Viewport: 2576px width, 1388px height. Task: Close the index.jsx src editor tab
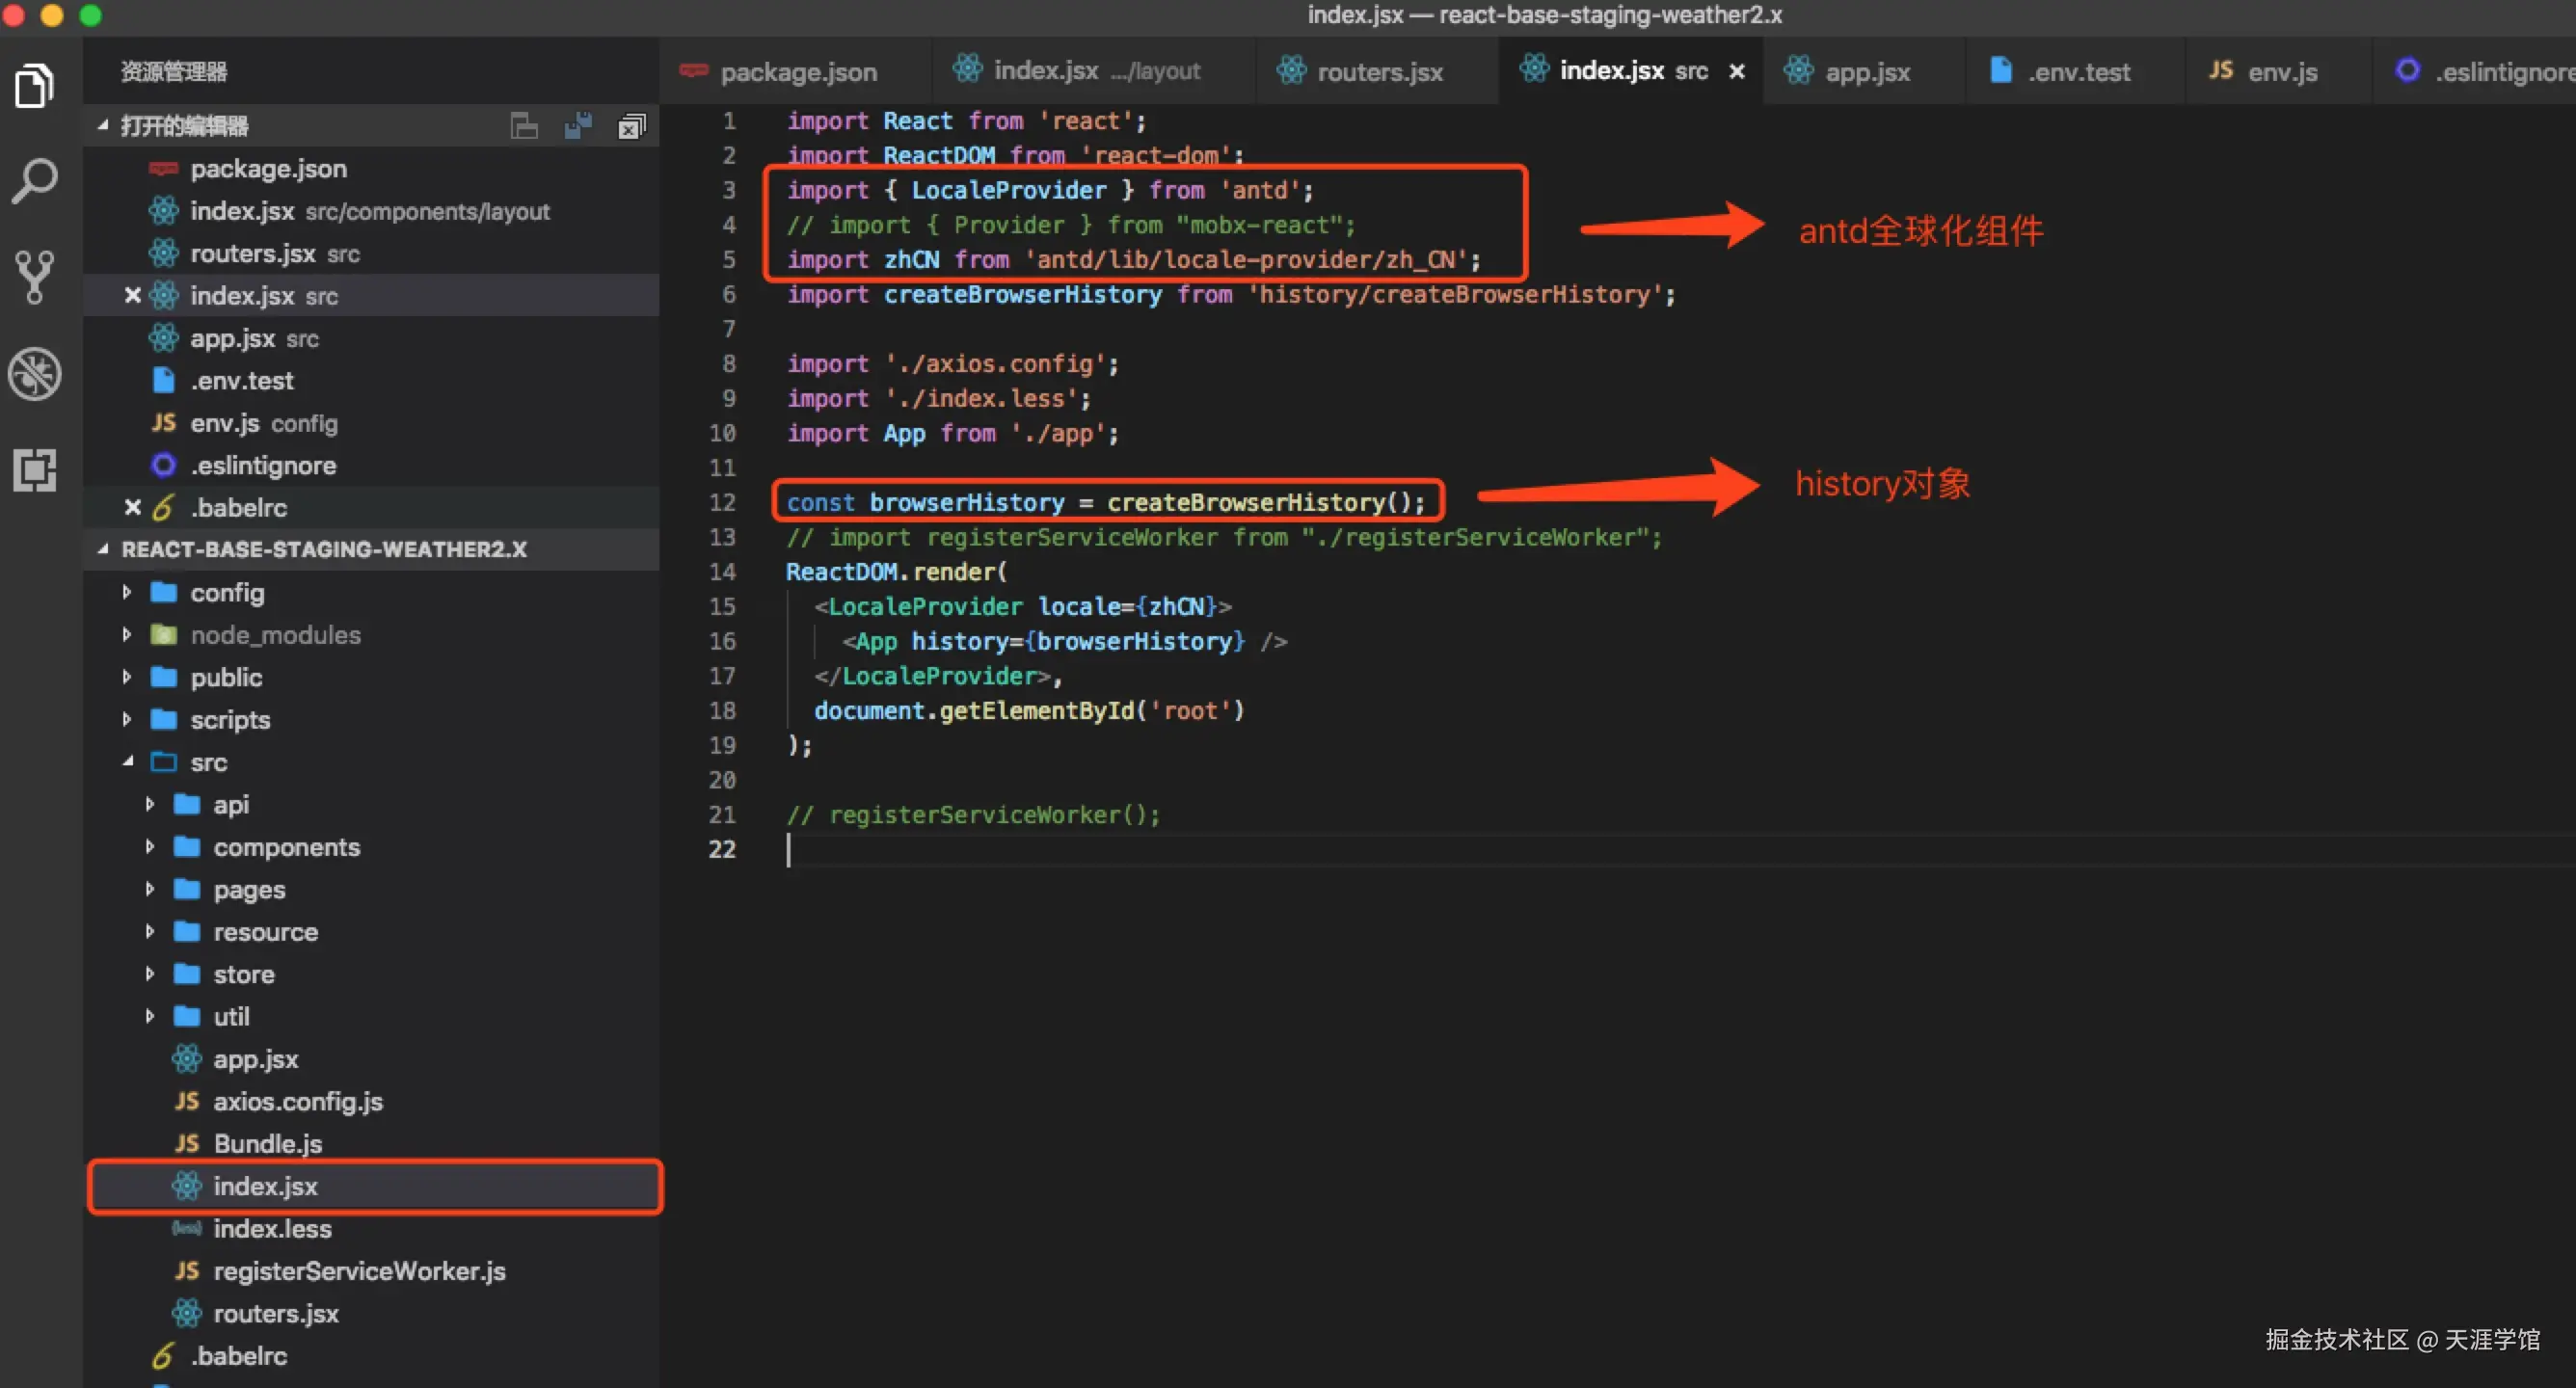(1737, 71)
